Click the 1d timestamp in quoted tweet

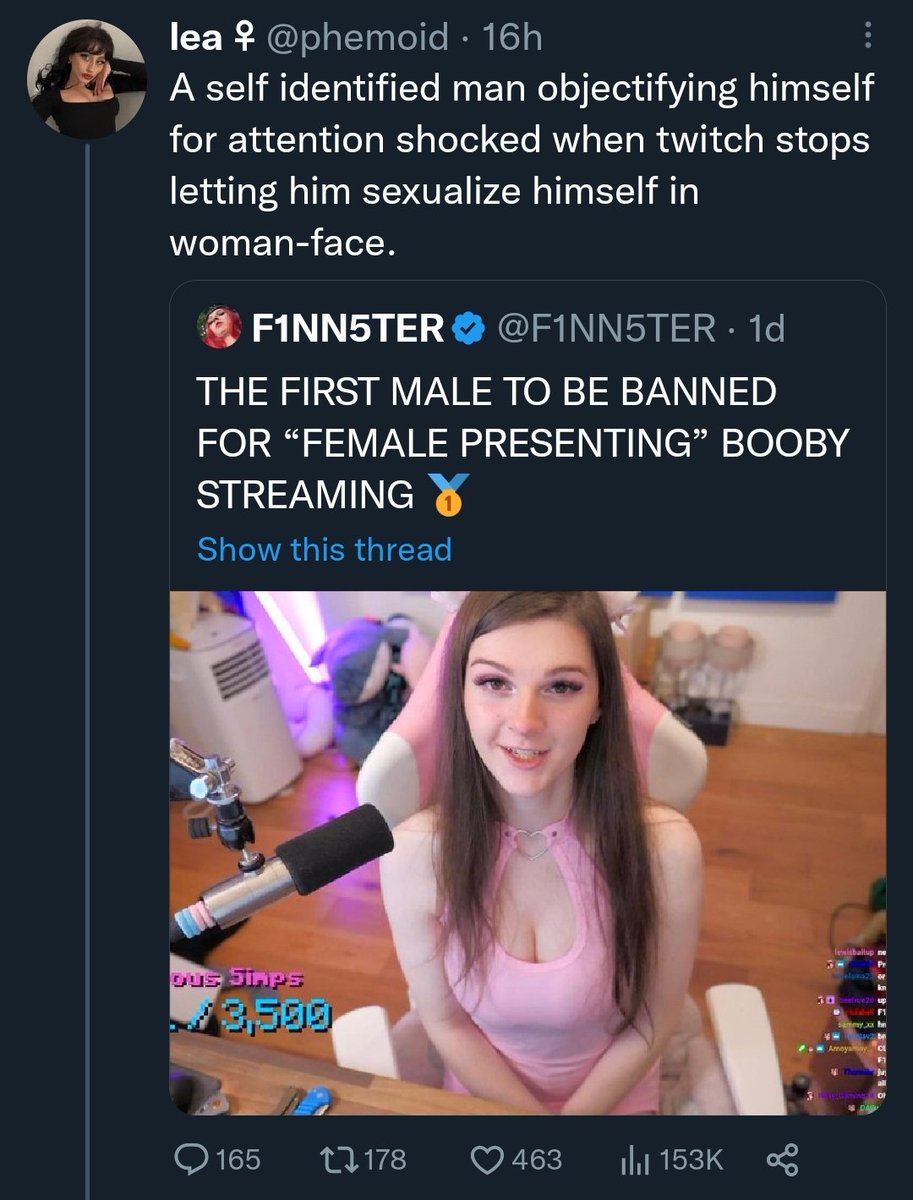[767, 328]
